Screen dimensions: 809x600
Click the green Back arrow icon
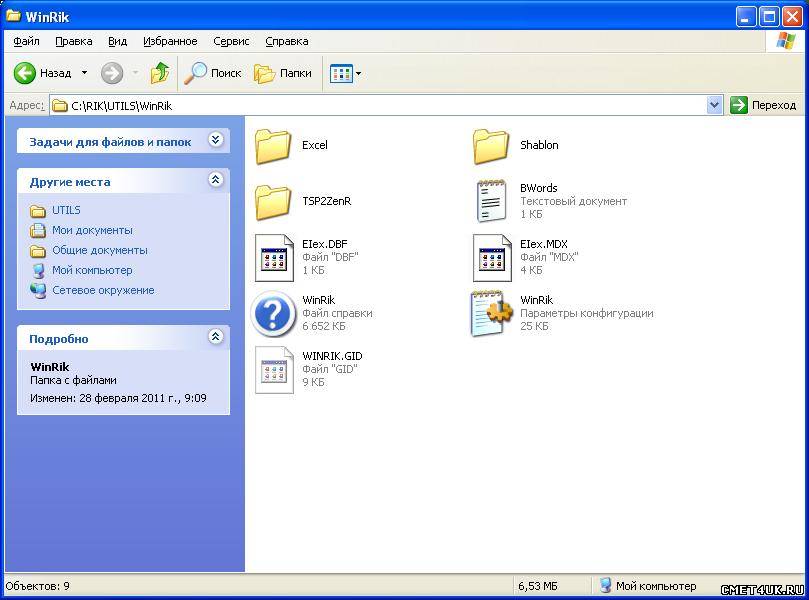click(x=24, y=73)
